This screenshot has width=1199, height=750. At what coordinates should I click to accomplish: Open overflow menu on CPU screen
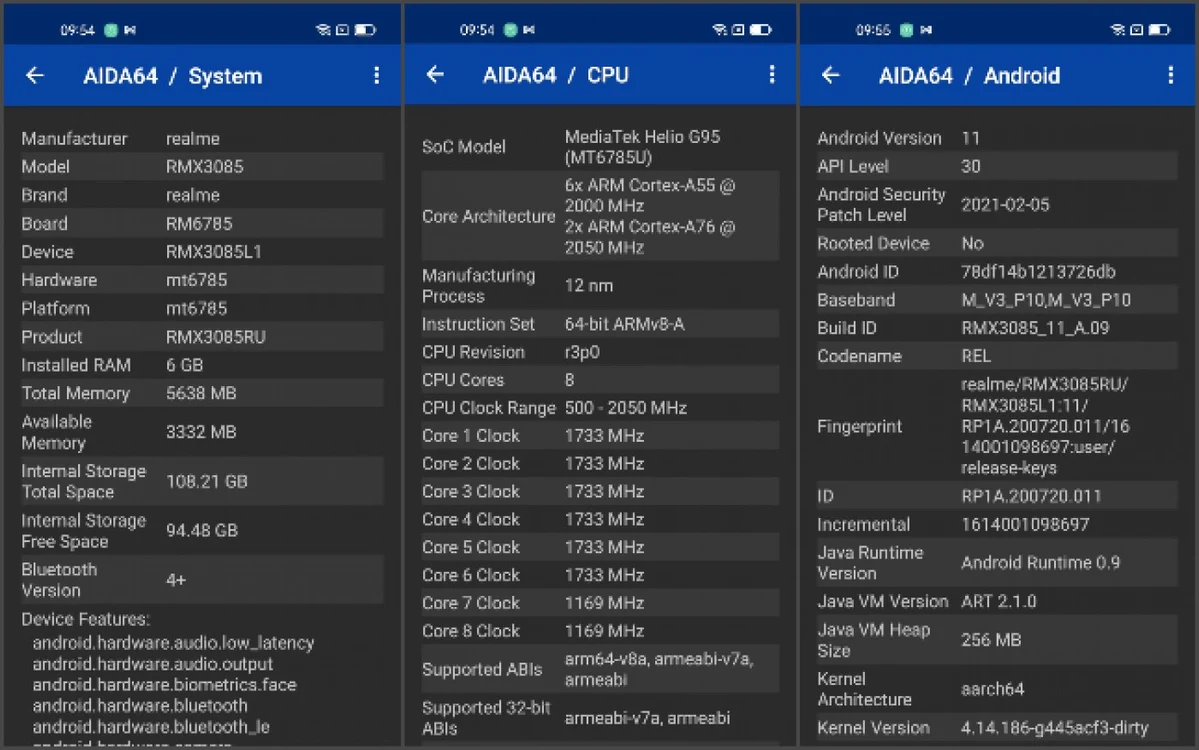coord(772,74)
